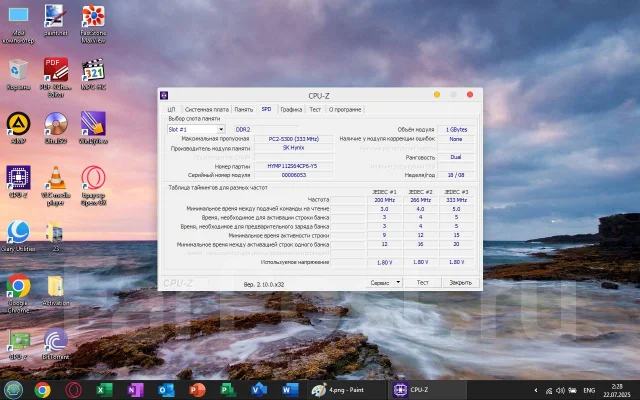Click the CPU-Z taskbar button

[x=427, y=390]
